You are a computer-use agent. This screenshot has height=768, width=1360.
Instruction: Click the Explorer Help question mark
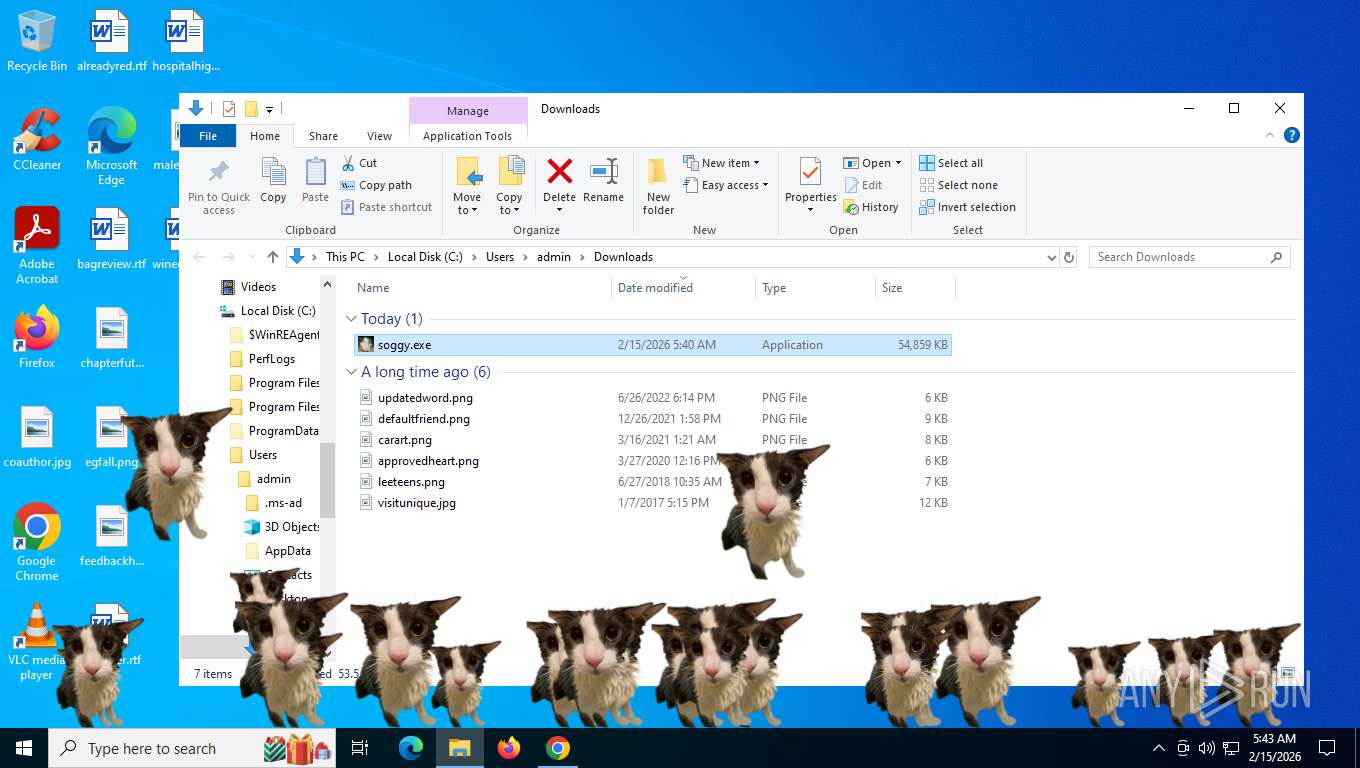(x=1291, y=135)
